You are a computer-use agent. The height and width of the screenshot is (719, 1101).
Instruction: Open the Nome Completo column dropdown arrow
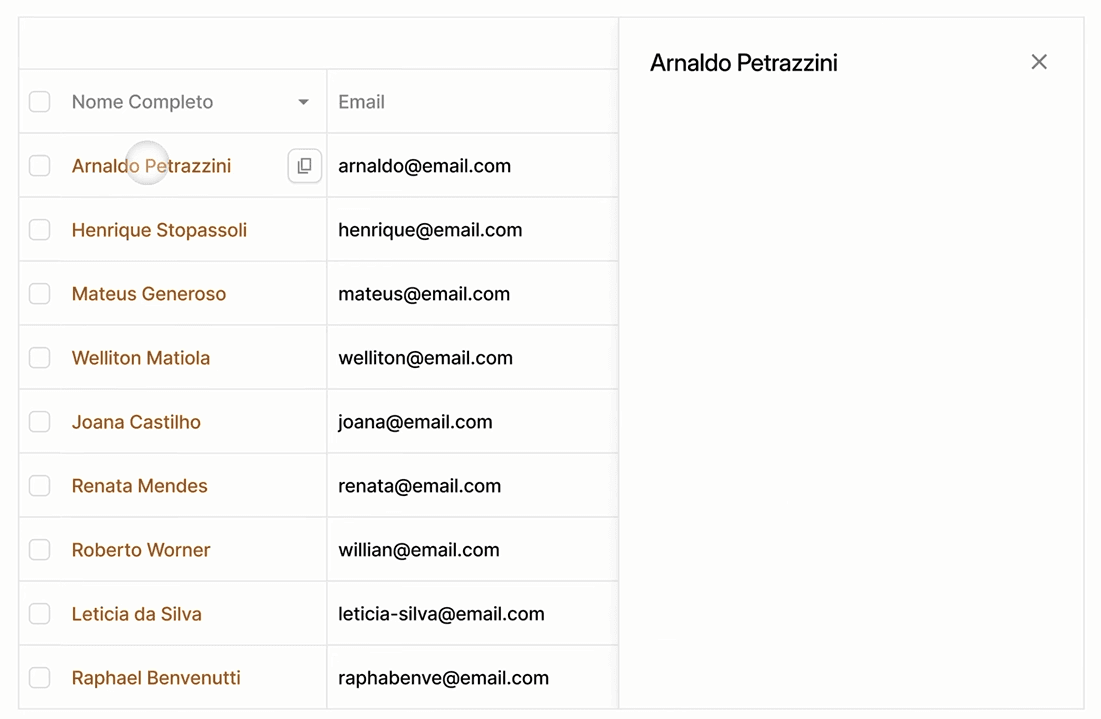303,102
